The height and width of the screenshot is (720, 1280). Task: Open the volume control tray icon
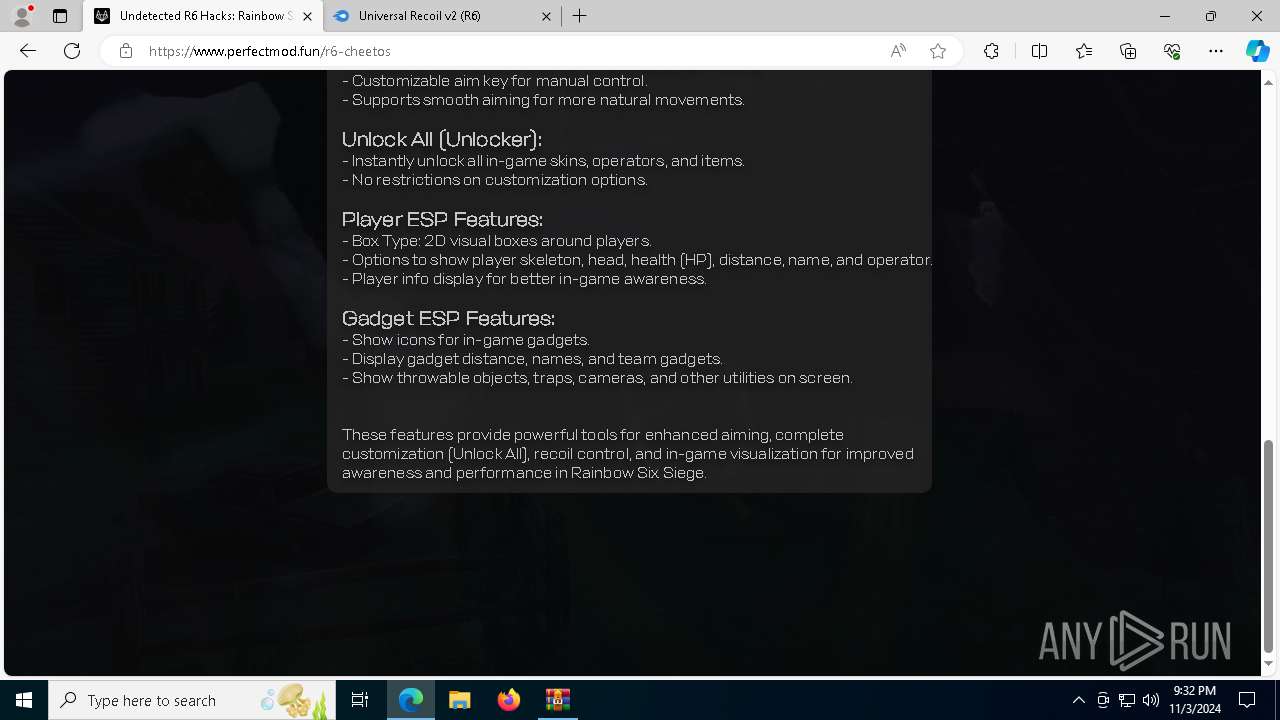pos(1151,700)
